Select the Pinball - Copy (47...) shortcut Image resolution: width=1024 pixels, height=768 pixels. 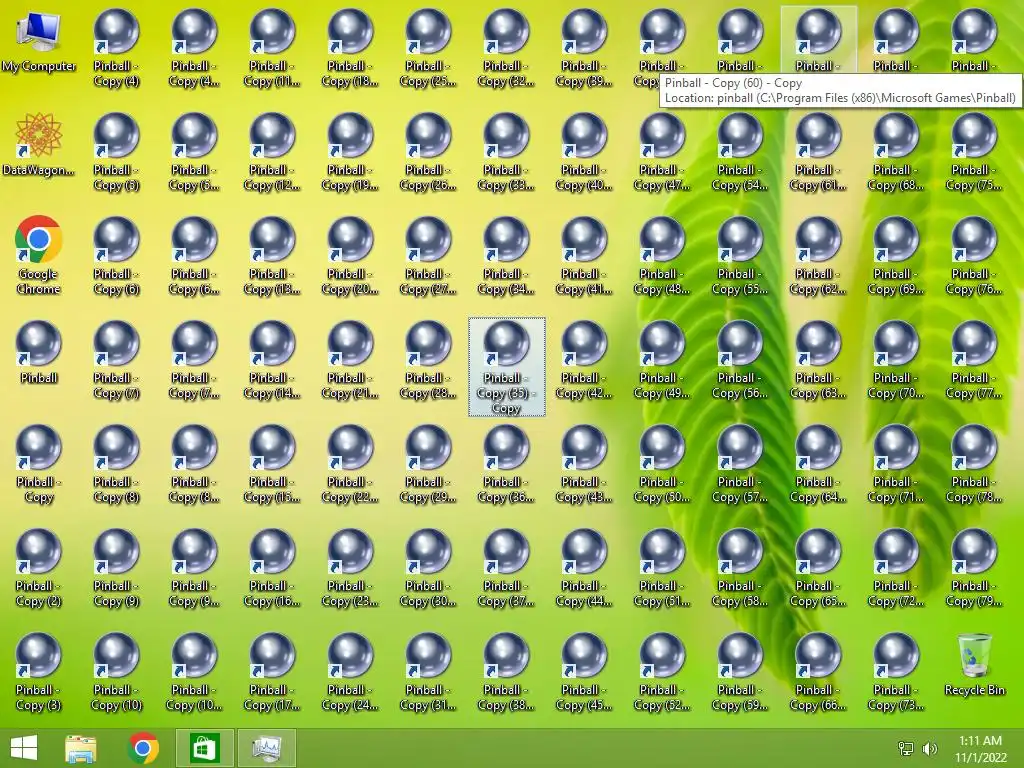pos(662,152)
